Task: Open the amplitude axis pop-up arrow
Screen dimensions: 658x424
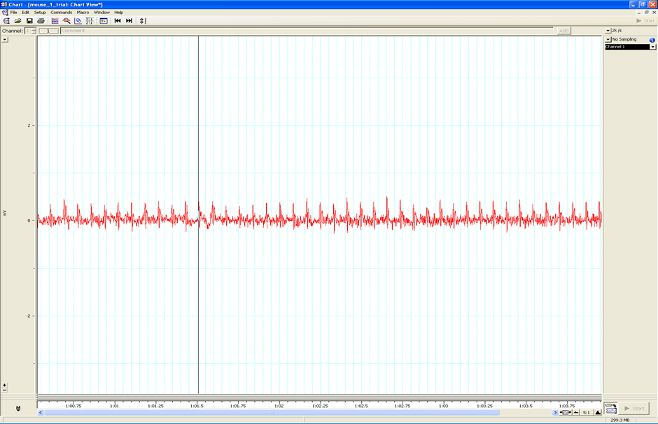Action: 5,39
